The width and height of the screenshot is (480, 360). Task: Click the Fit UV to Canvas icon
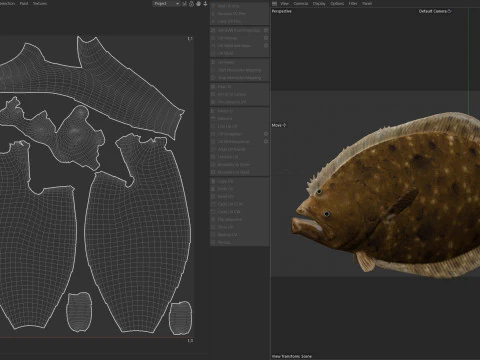coord(213,94)
